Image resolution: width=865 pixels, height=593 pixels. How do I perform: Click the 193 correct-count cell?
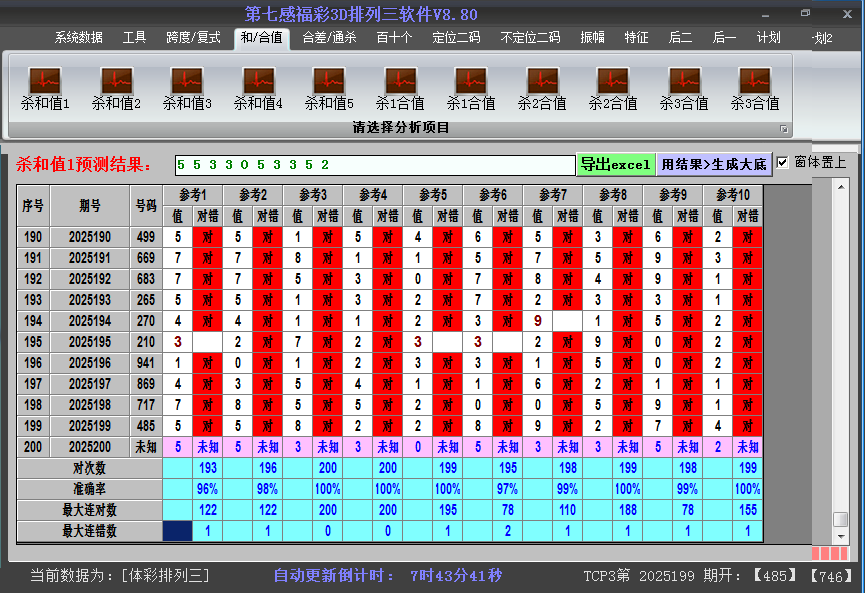click(207, 468)
